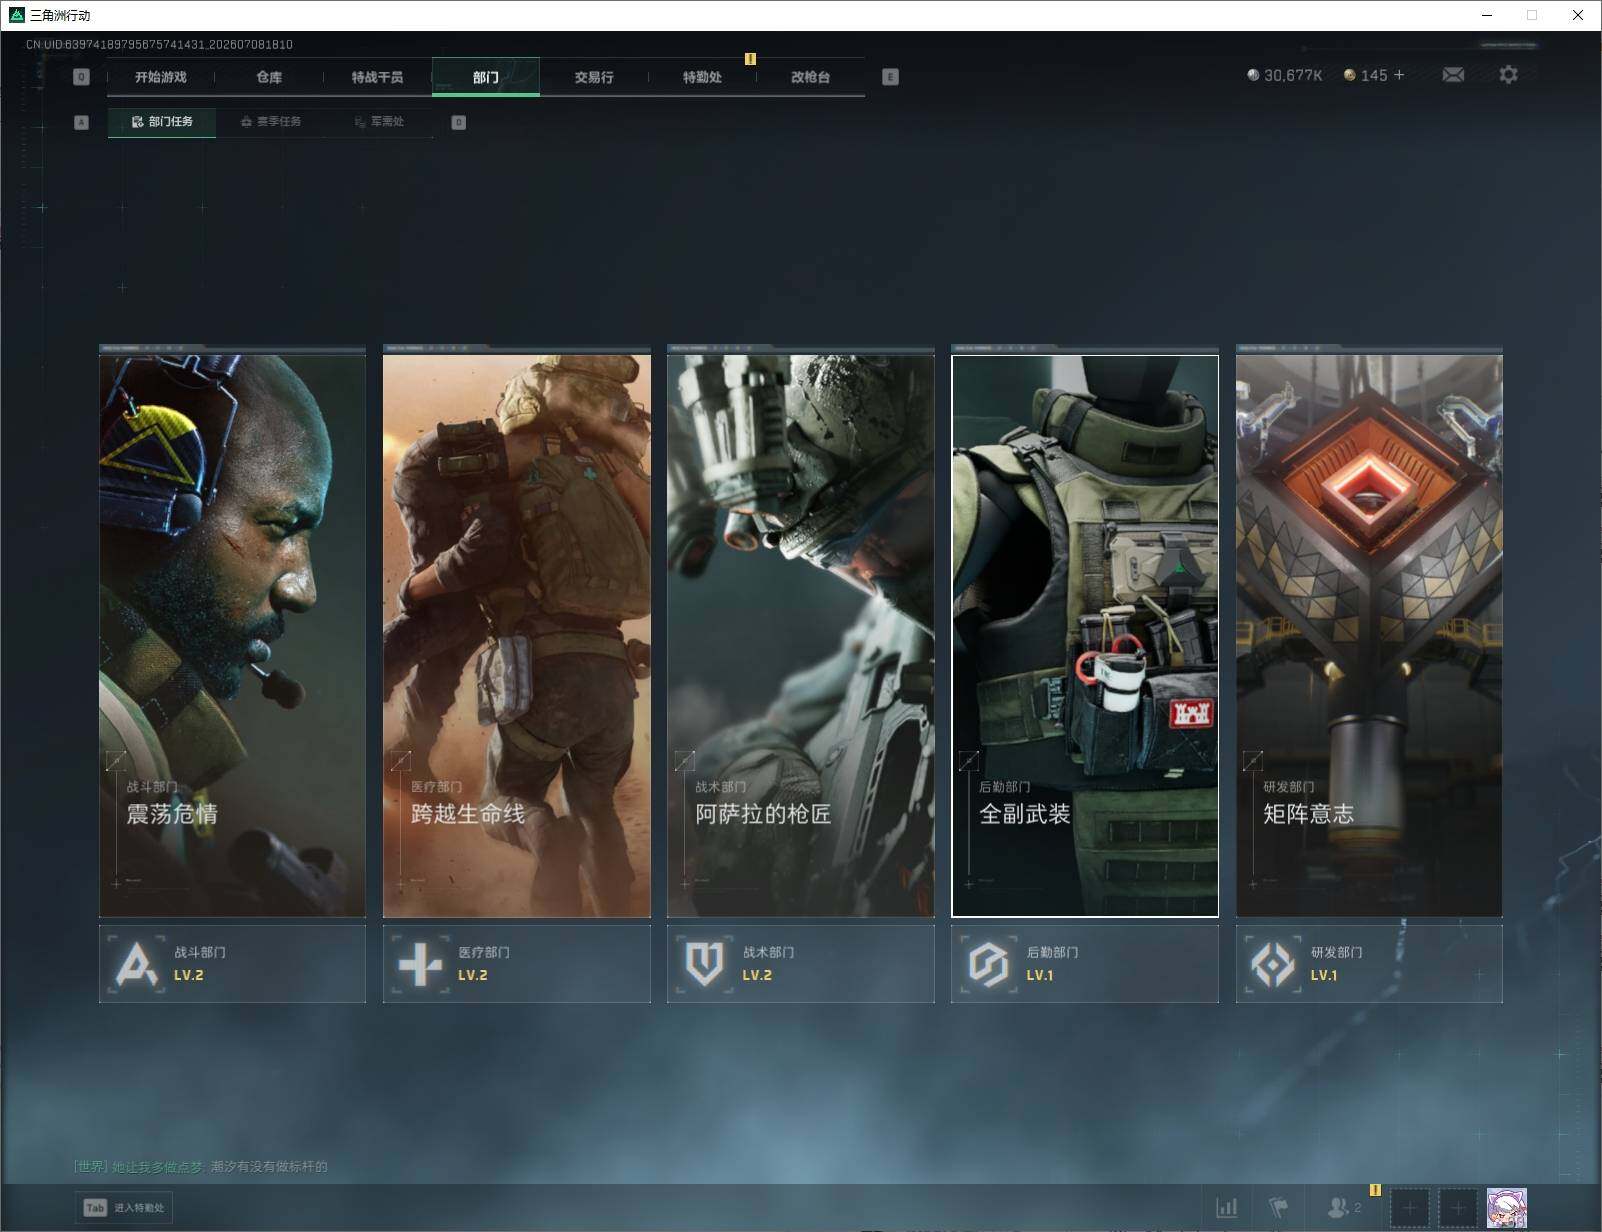1602x1232 pixels.
Task: Click the 阿萨拉的枪匠 tactical card
Action: pos(801,636)
